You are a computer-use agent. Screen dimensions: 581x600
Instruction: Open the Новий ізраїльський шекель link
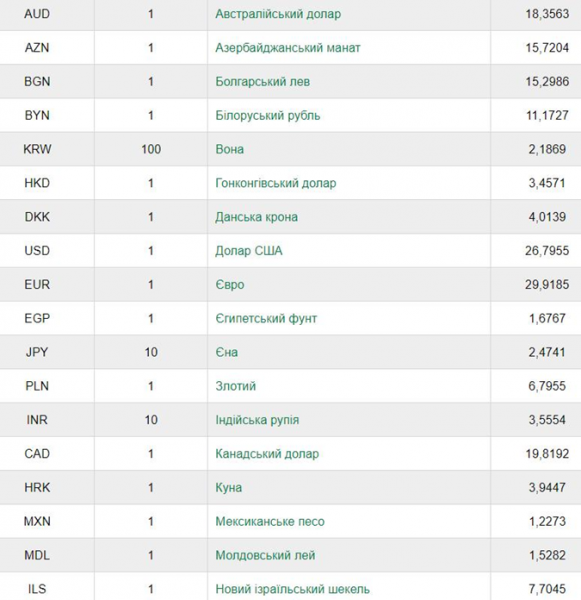292,589
